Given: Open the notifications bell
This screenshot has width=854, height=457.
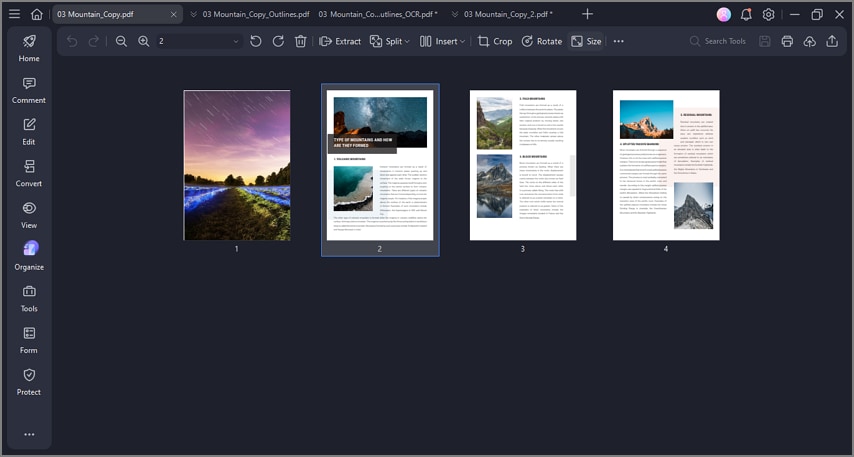Looking at the screenshot, I should click(746, 15).
